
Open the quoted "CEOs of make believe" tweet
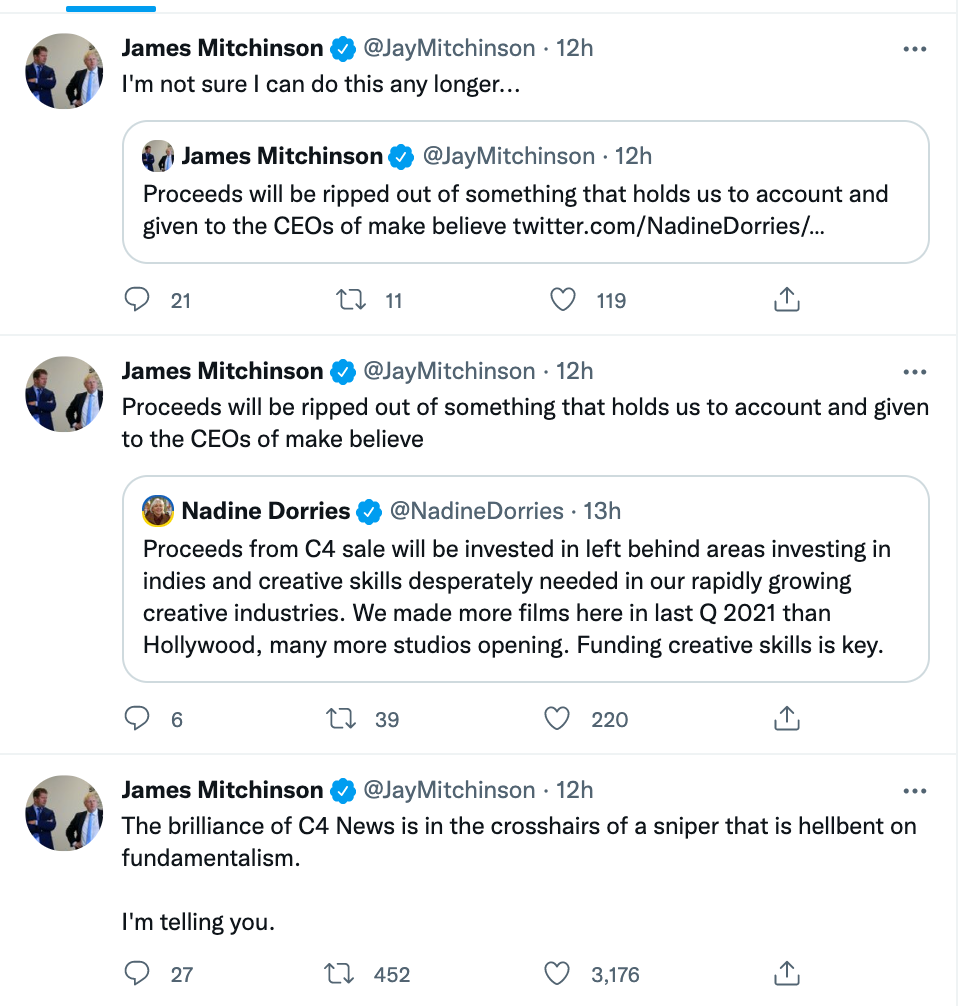(x=525, y=208)
